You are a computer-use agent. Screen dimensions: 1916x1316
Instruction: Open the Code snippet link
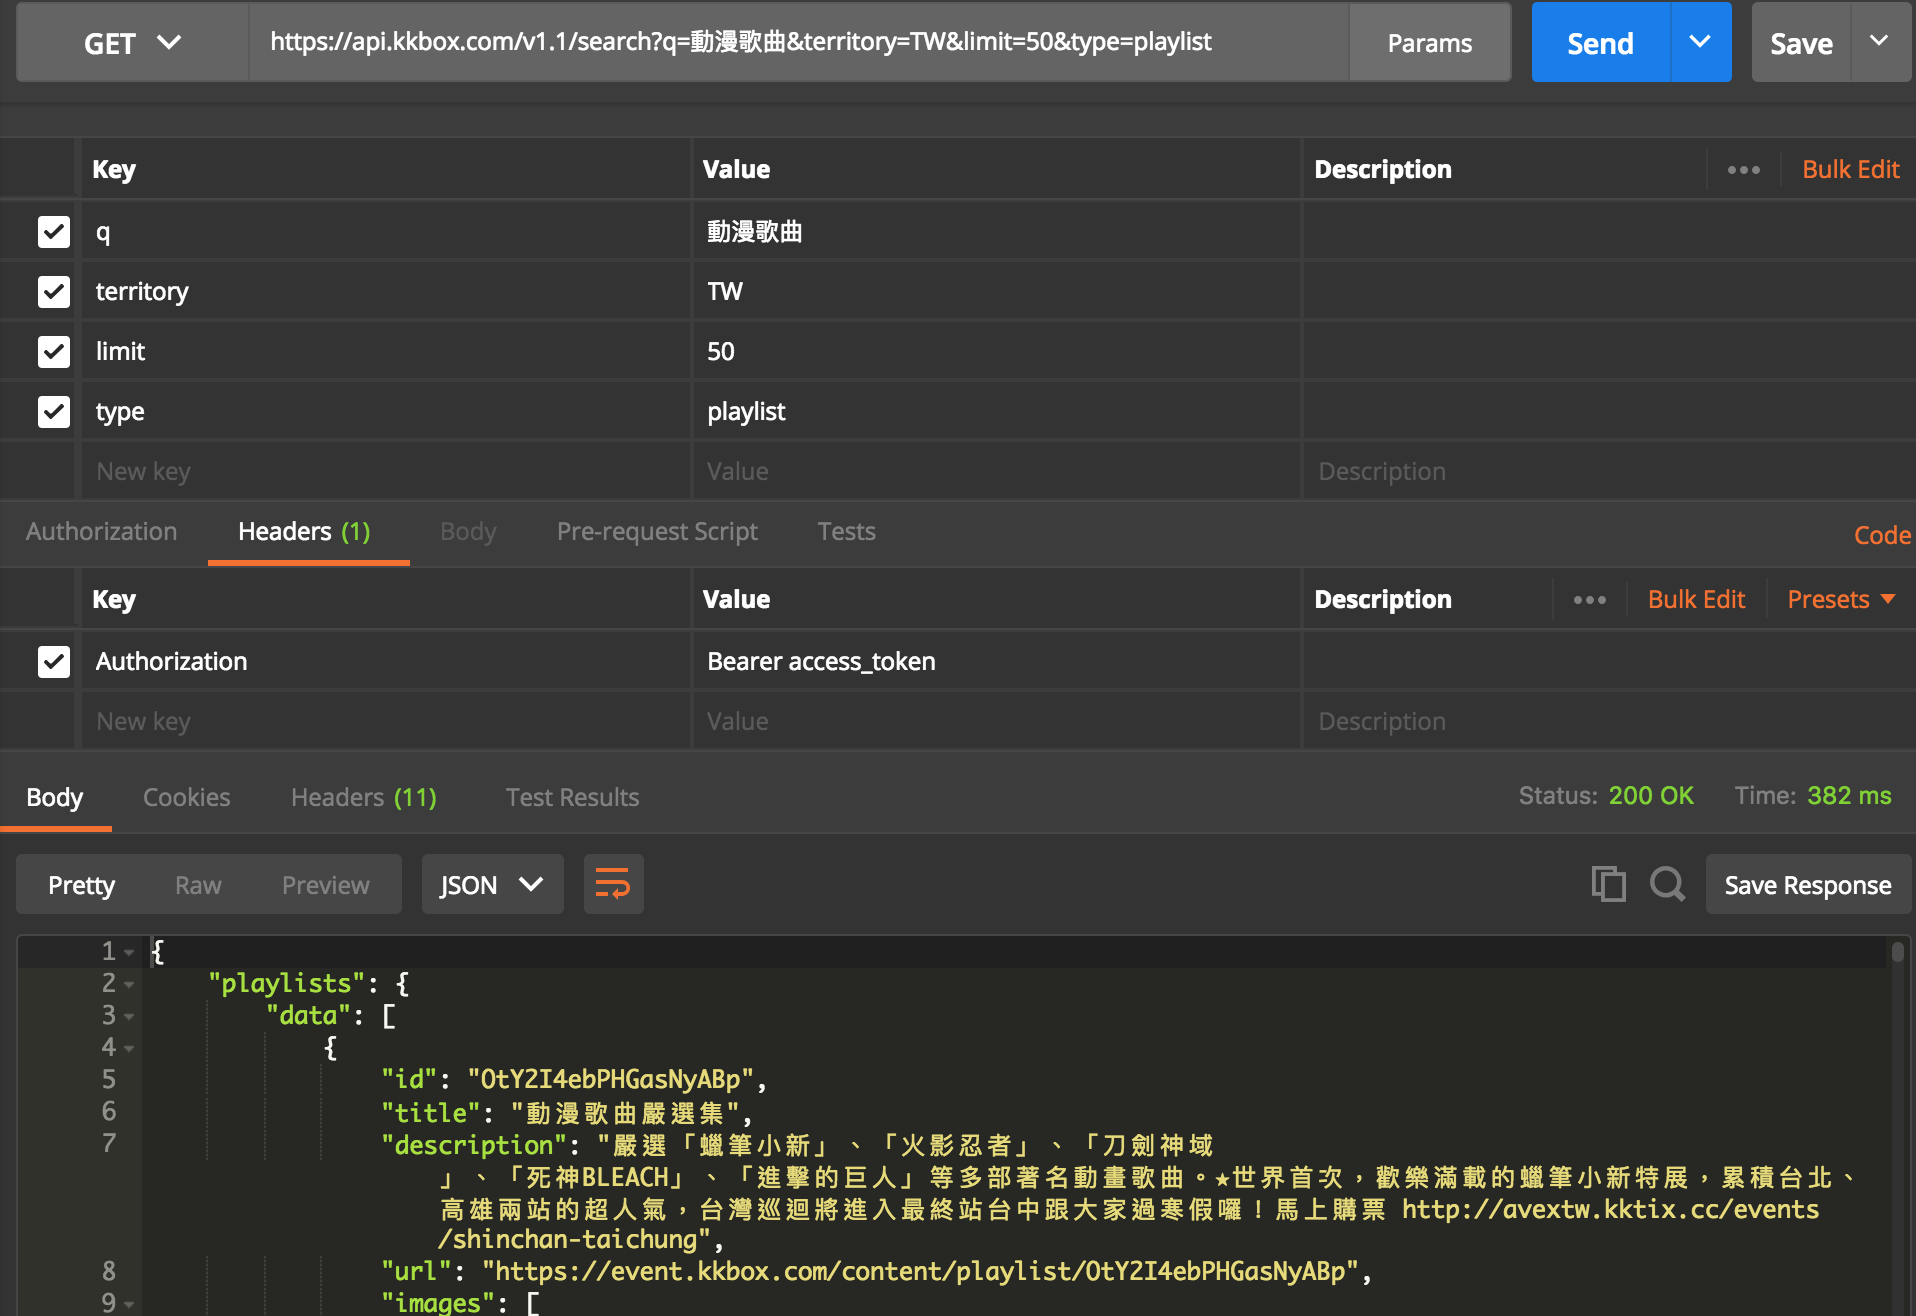[x=1882, y=535]
